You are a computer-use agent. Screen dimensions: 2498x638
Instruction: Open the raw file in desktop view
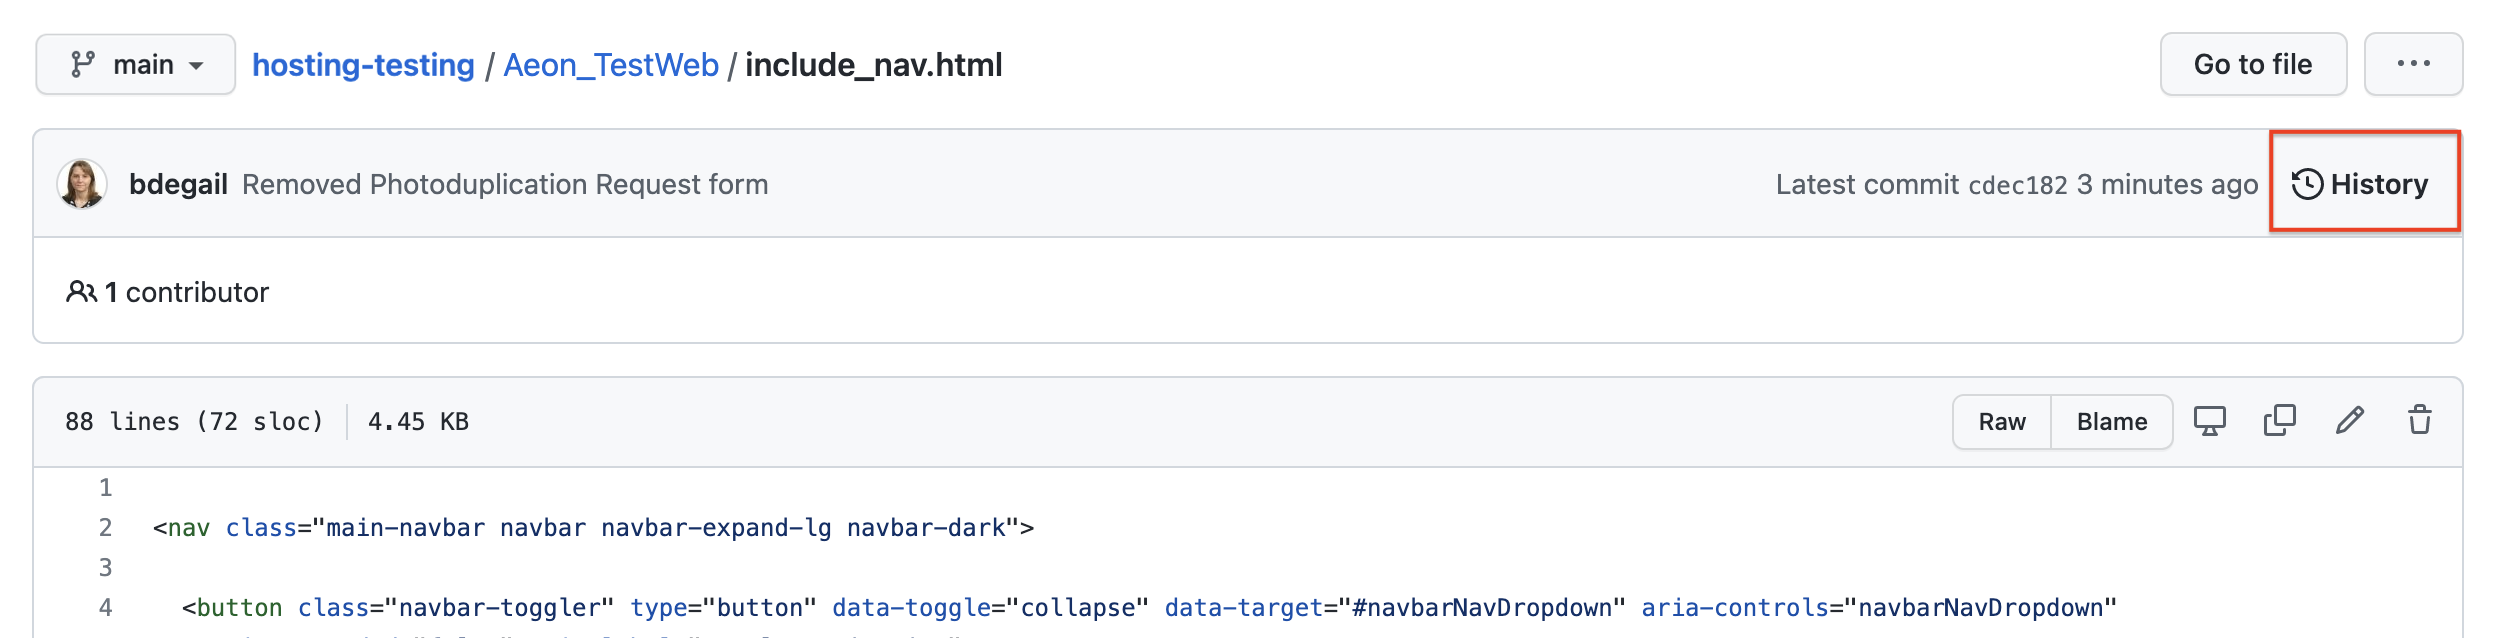(x=2210, y=421)
